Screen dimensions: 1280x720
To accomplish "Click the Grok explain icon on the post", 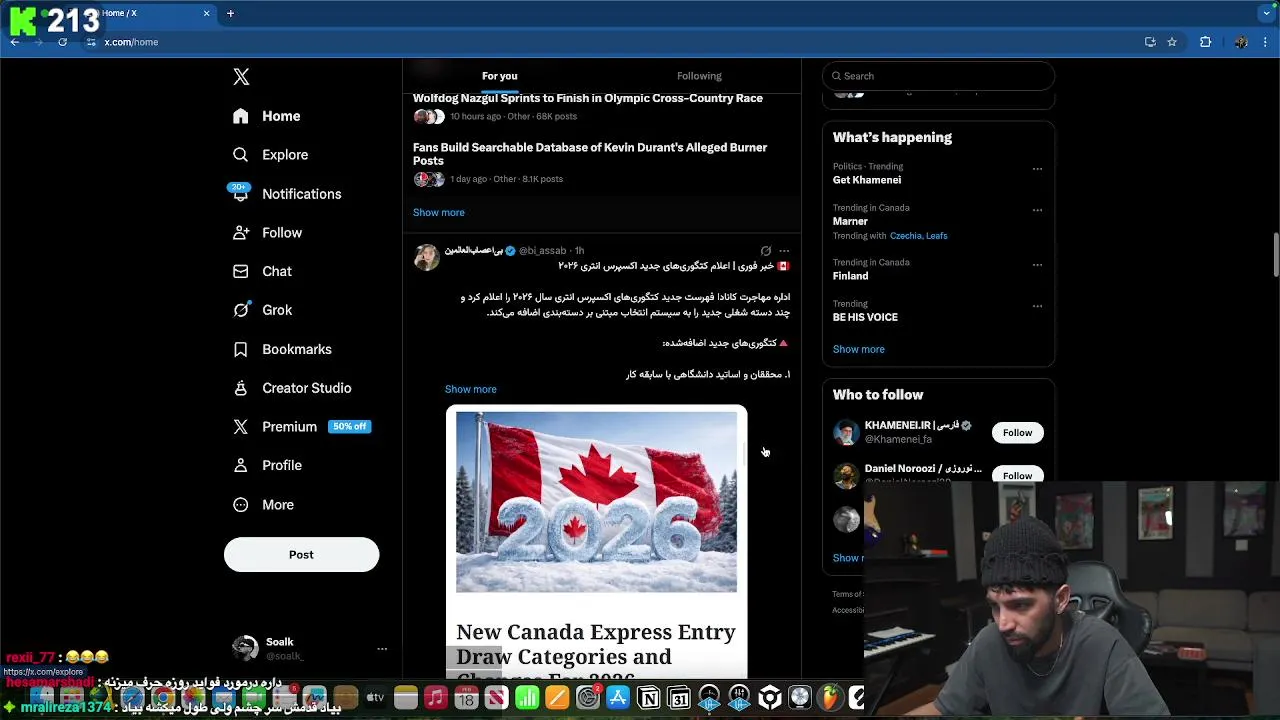I will [766, 251].
